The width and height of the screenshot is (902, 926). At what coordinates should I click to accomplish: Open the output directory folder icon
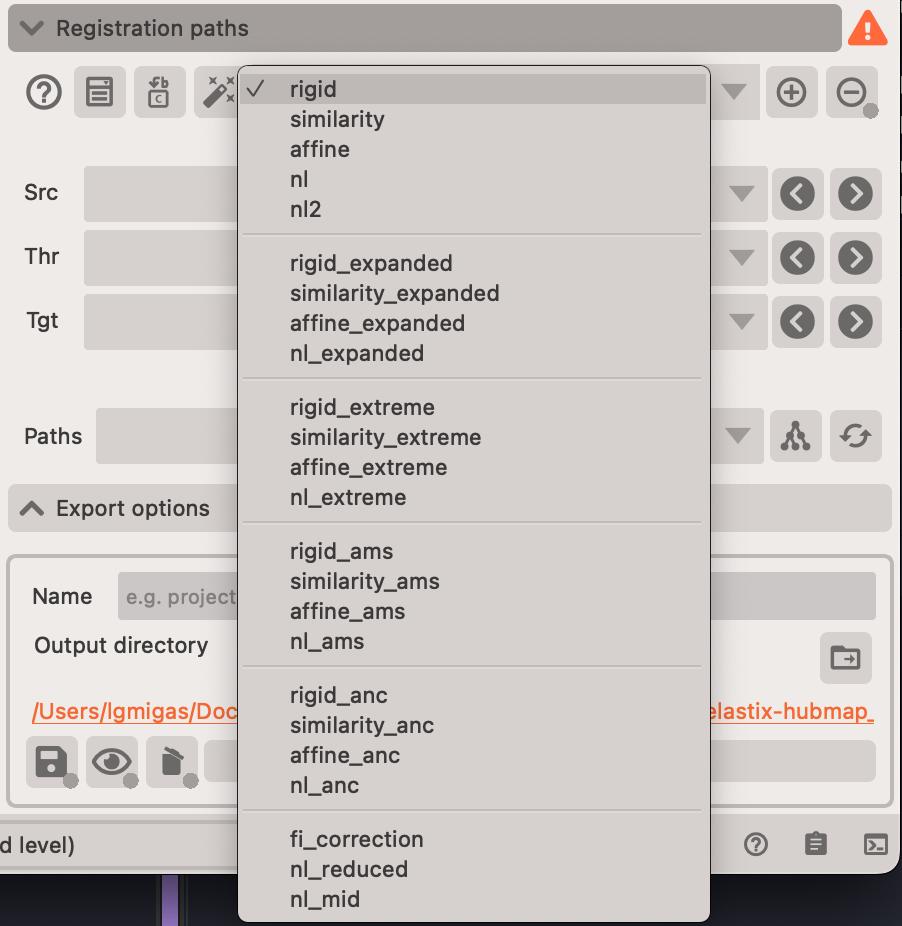pos(845,658)
